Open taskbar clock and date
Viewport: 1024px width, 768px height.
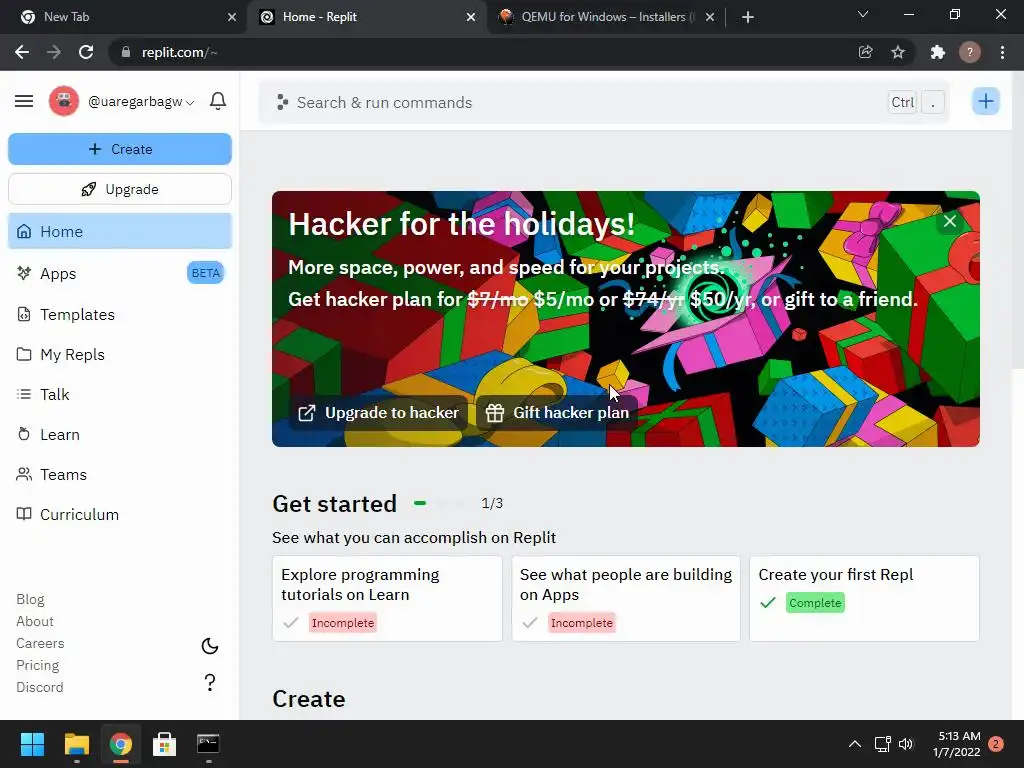(956, 744)
